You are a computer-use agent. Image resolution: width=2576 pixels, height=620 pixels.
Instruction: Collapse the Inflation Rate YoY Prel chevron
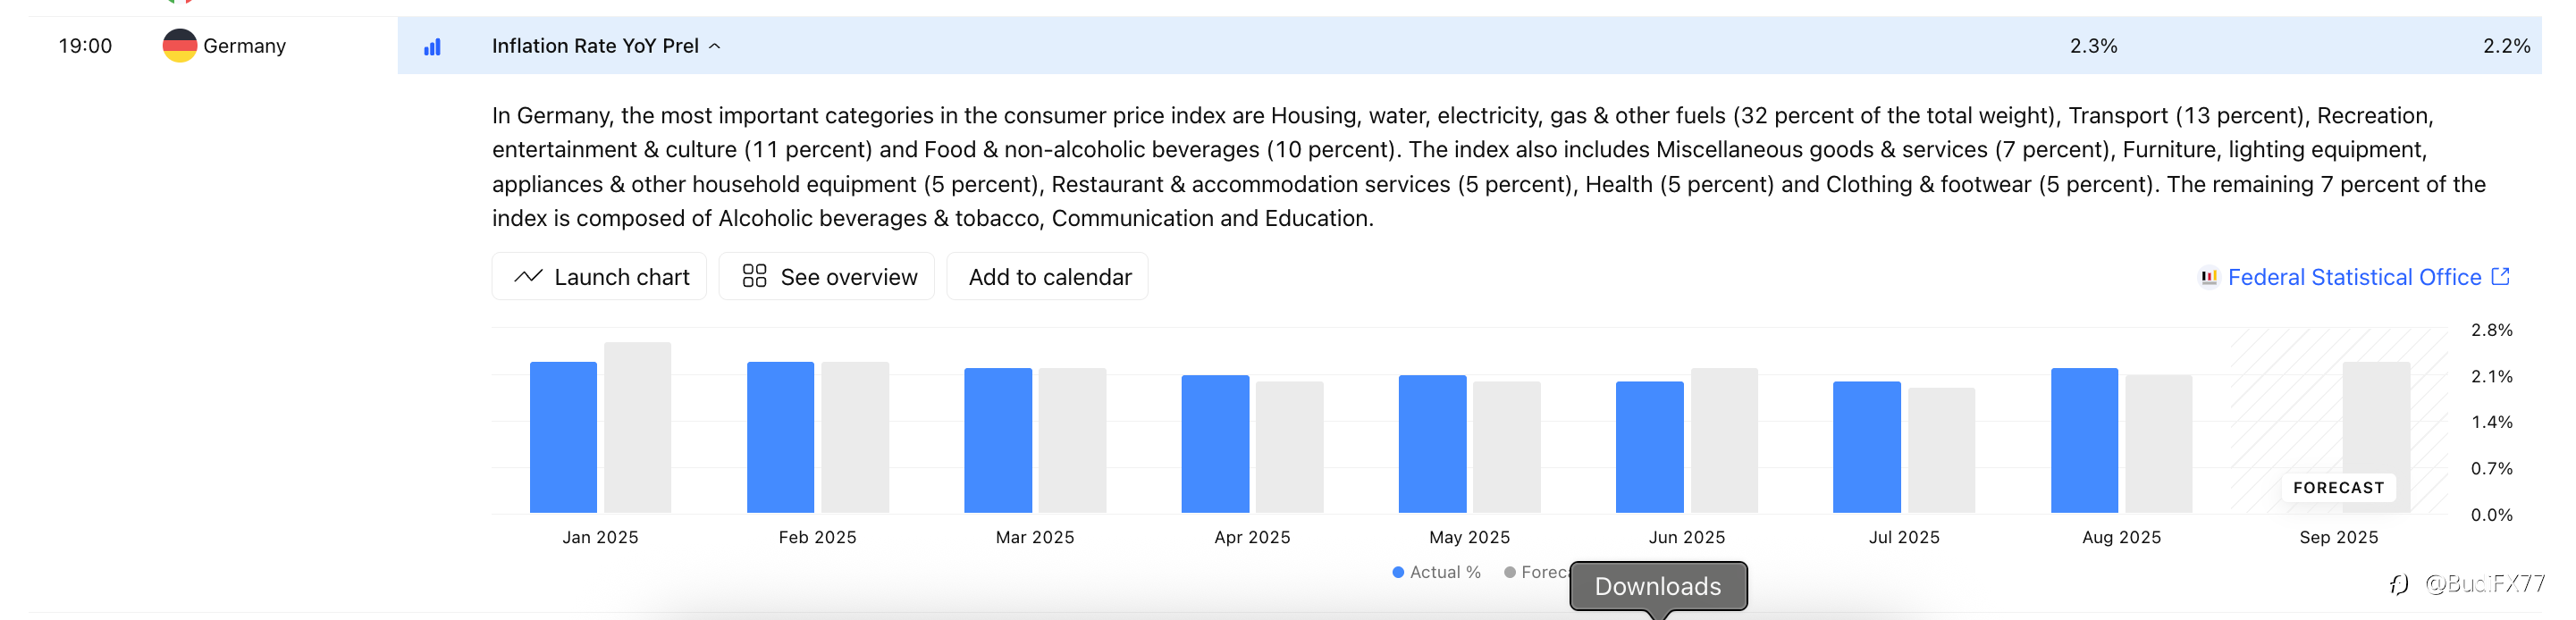(x=715, y=46)
